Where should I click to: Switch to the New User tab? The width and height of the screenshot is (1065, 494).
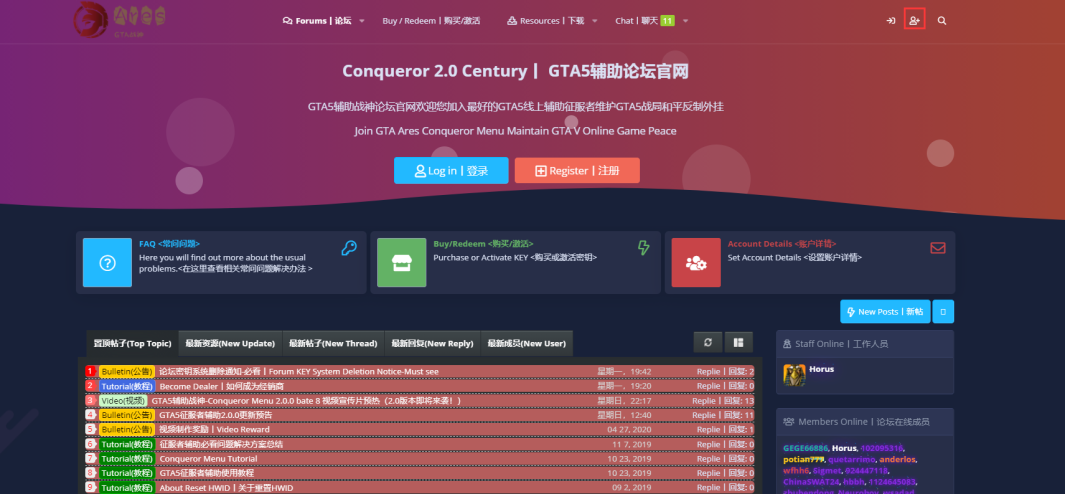click(x=527, y=343)
